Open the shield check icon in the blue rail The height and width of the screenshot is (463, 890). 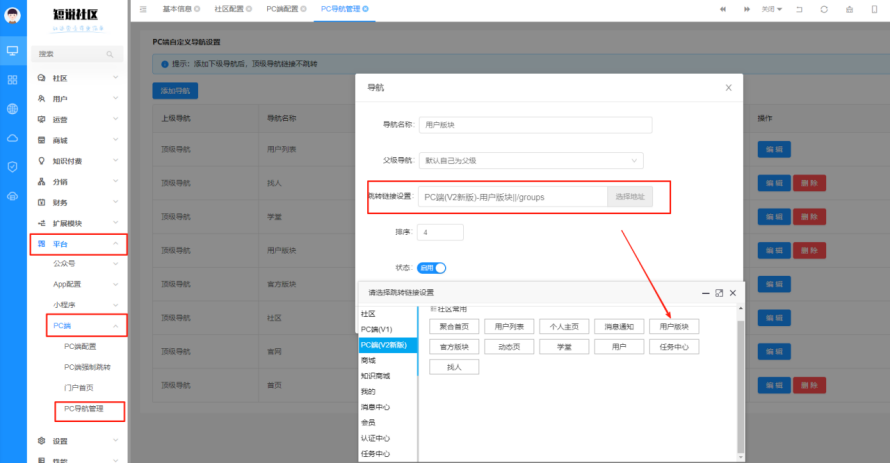12,167
